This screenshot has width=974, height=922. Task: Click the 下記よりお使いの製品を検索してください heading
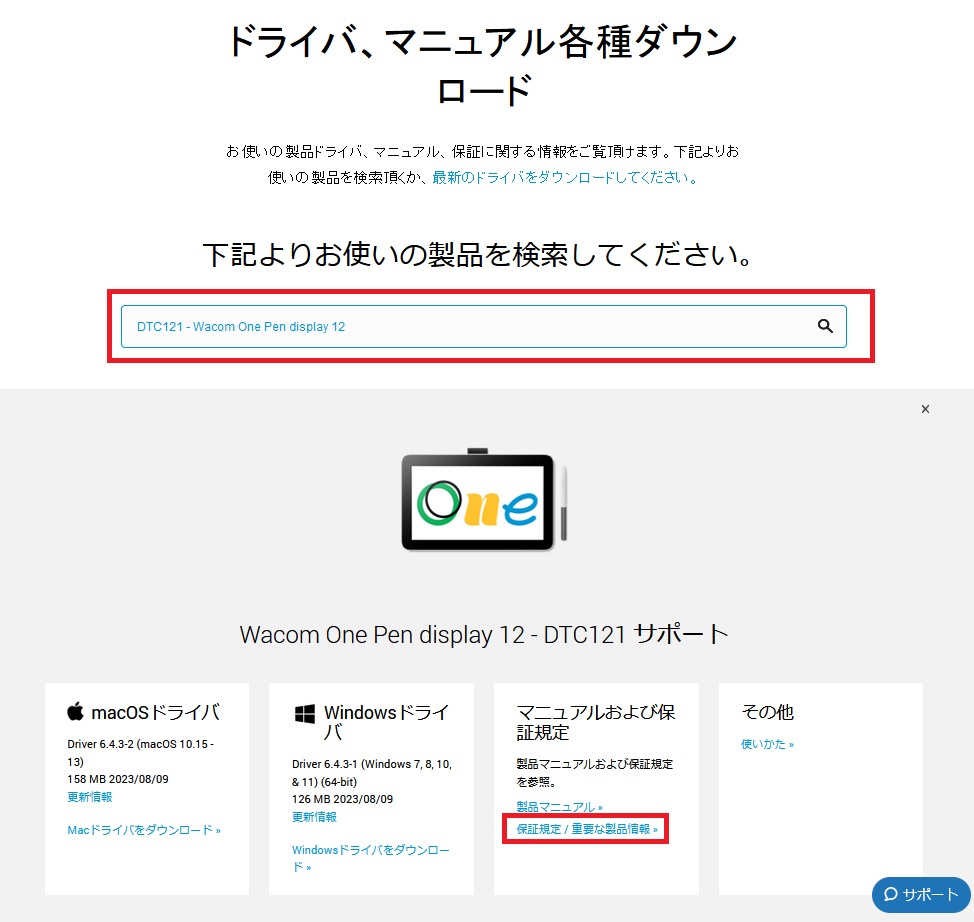tap(478, 255)
